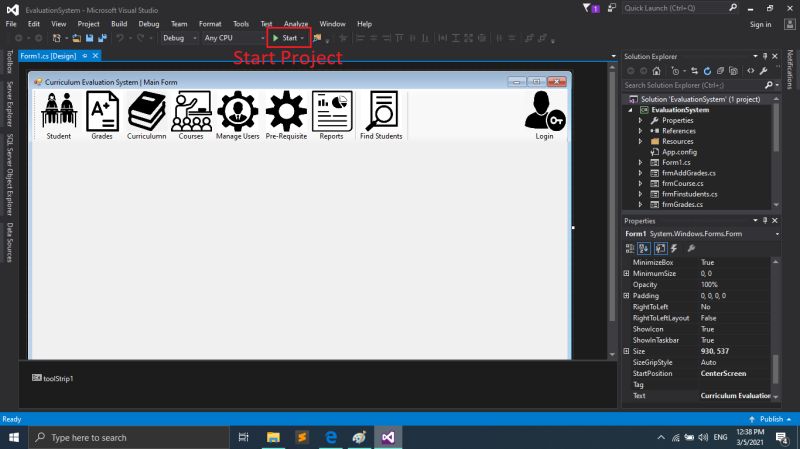Open Visual Studio icon in Windows taskbar
The image size is (800, 449).
[x=388, y=437]
